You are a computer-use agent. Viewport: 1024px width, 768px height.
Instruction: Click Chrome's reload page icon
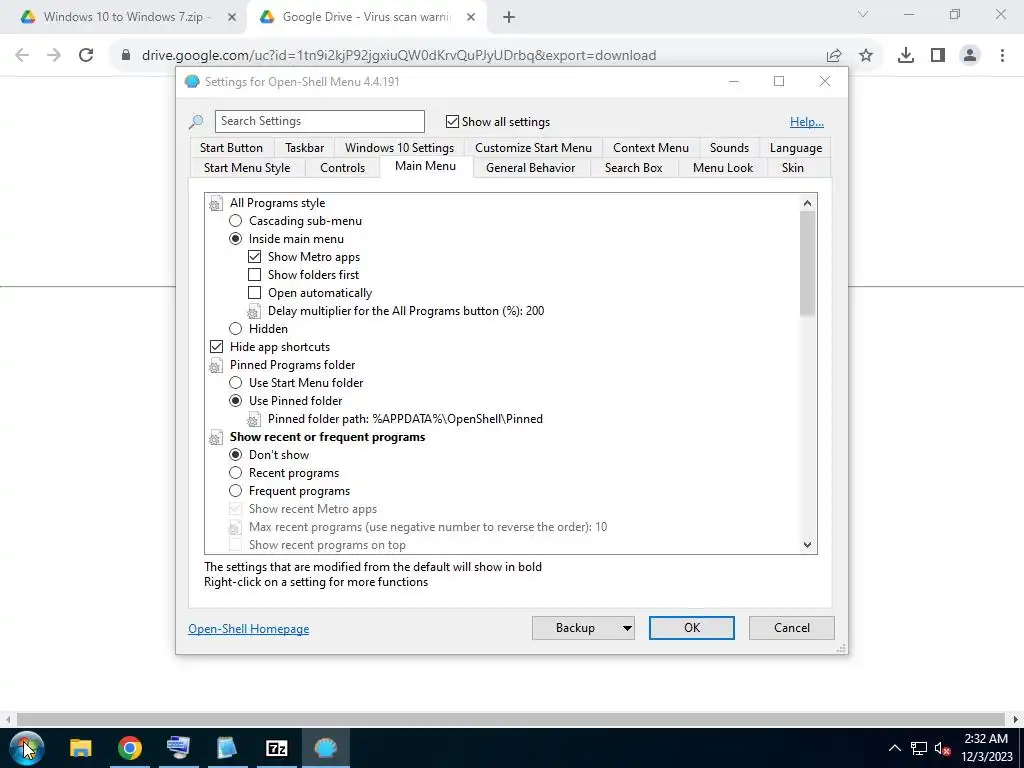(86, 56)
